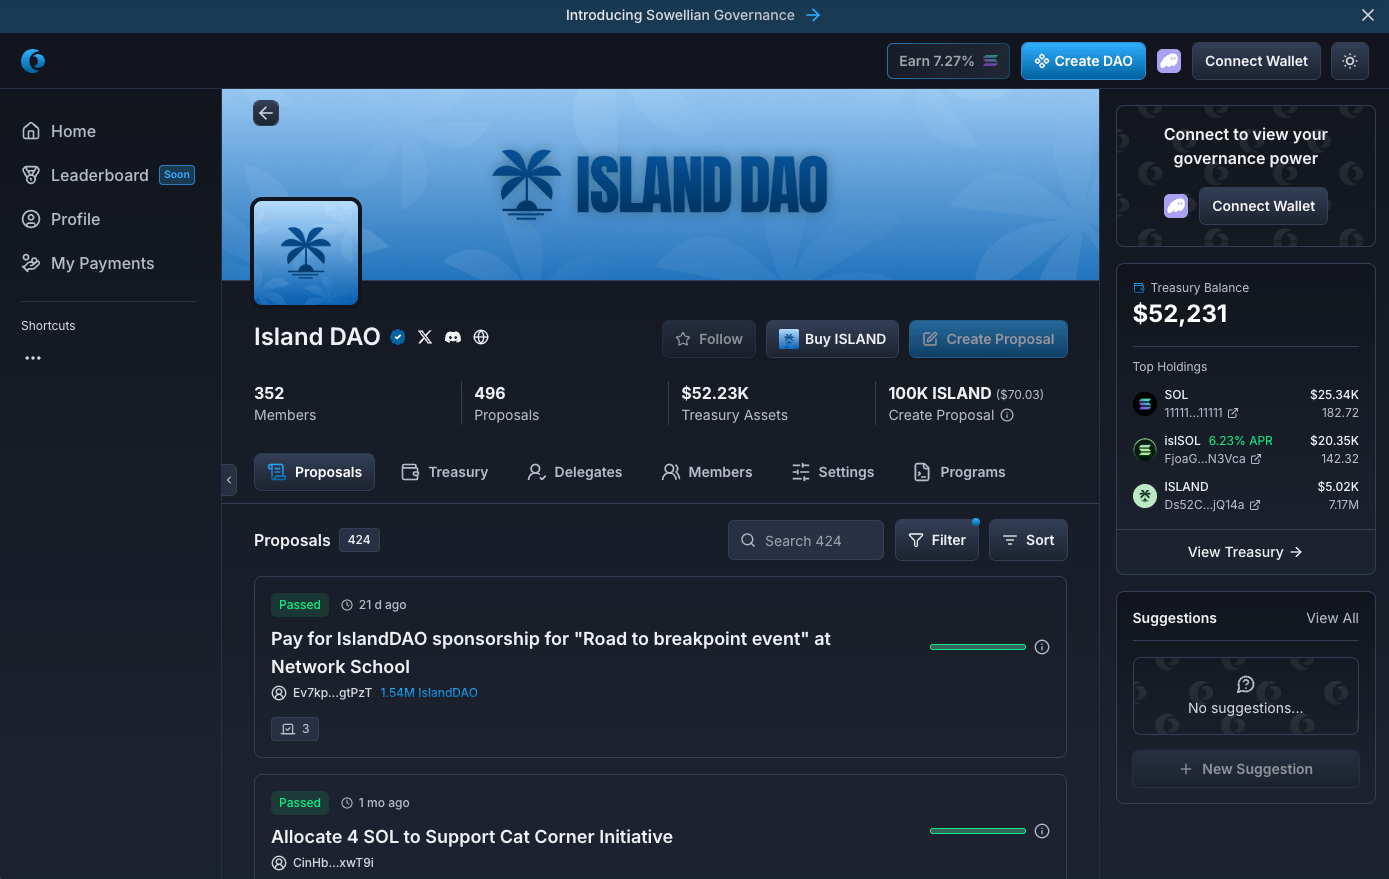Open the Island DAO Discord icon
This screenshot has height=879, width=1389.
click(453, 337)
